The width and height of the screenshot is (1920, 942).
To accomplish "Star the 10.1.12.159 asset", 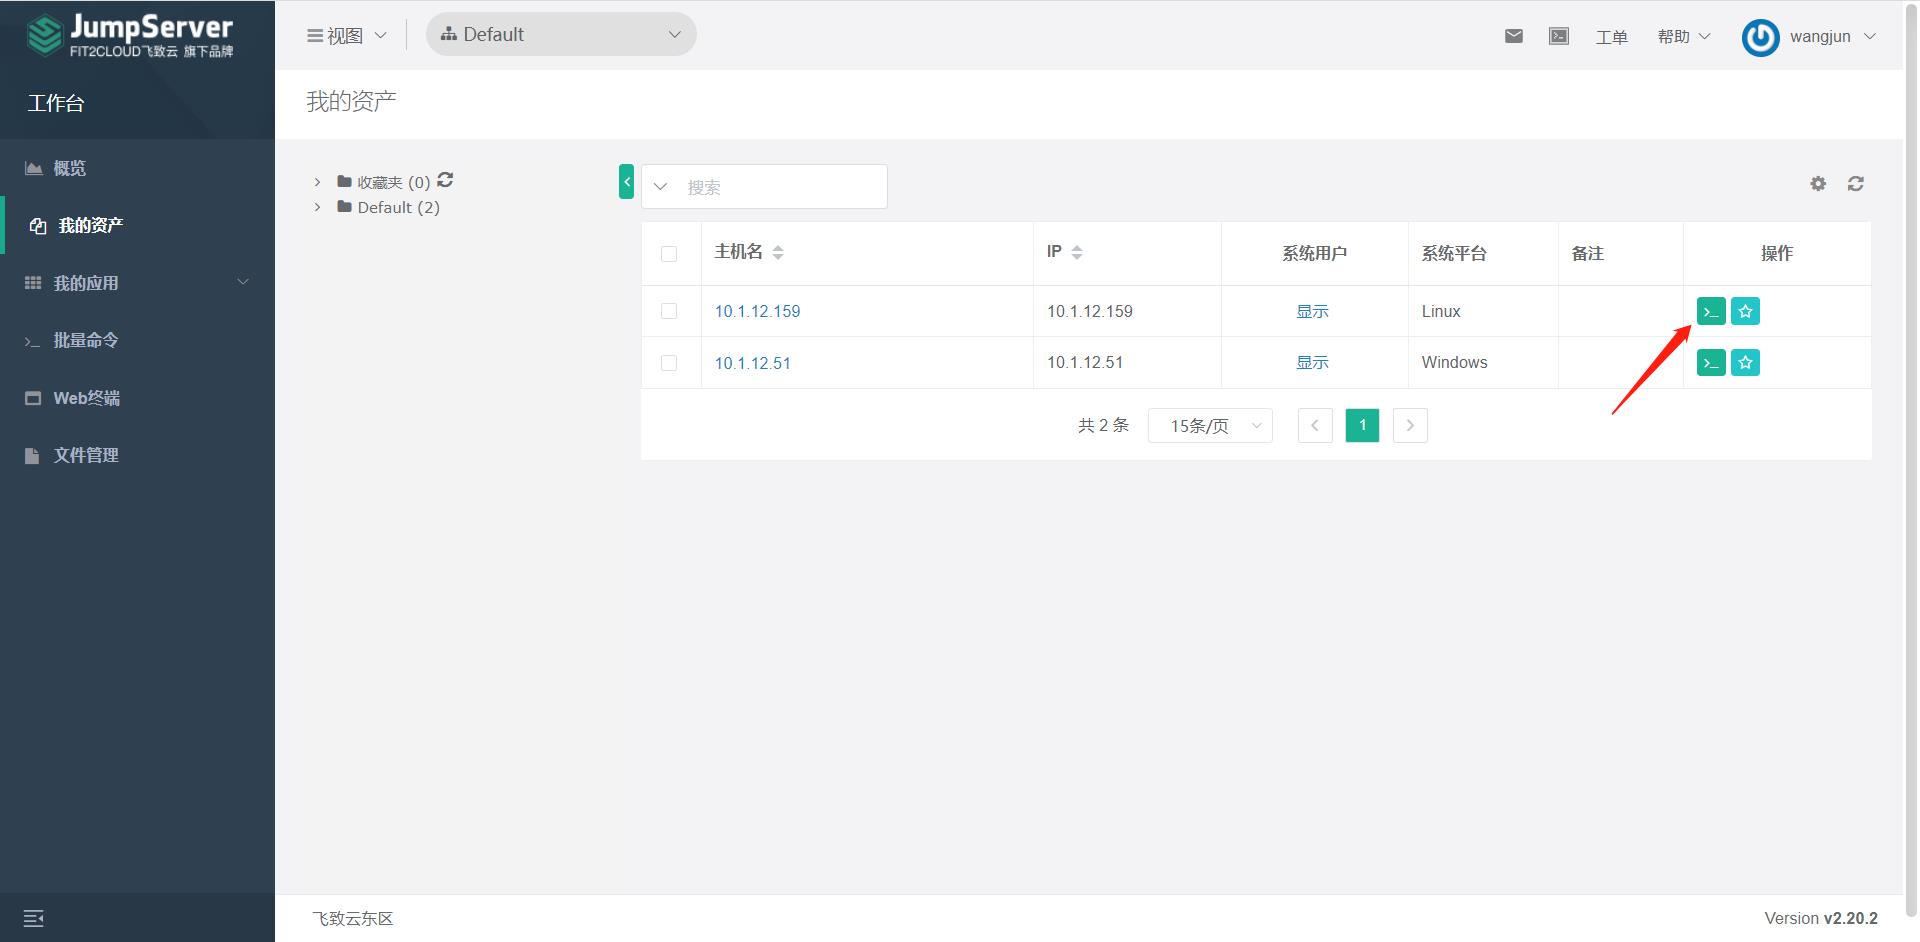I will (x=1744, y=311).
